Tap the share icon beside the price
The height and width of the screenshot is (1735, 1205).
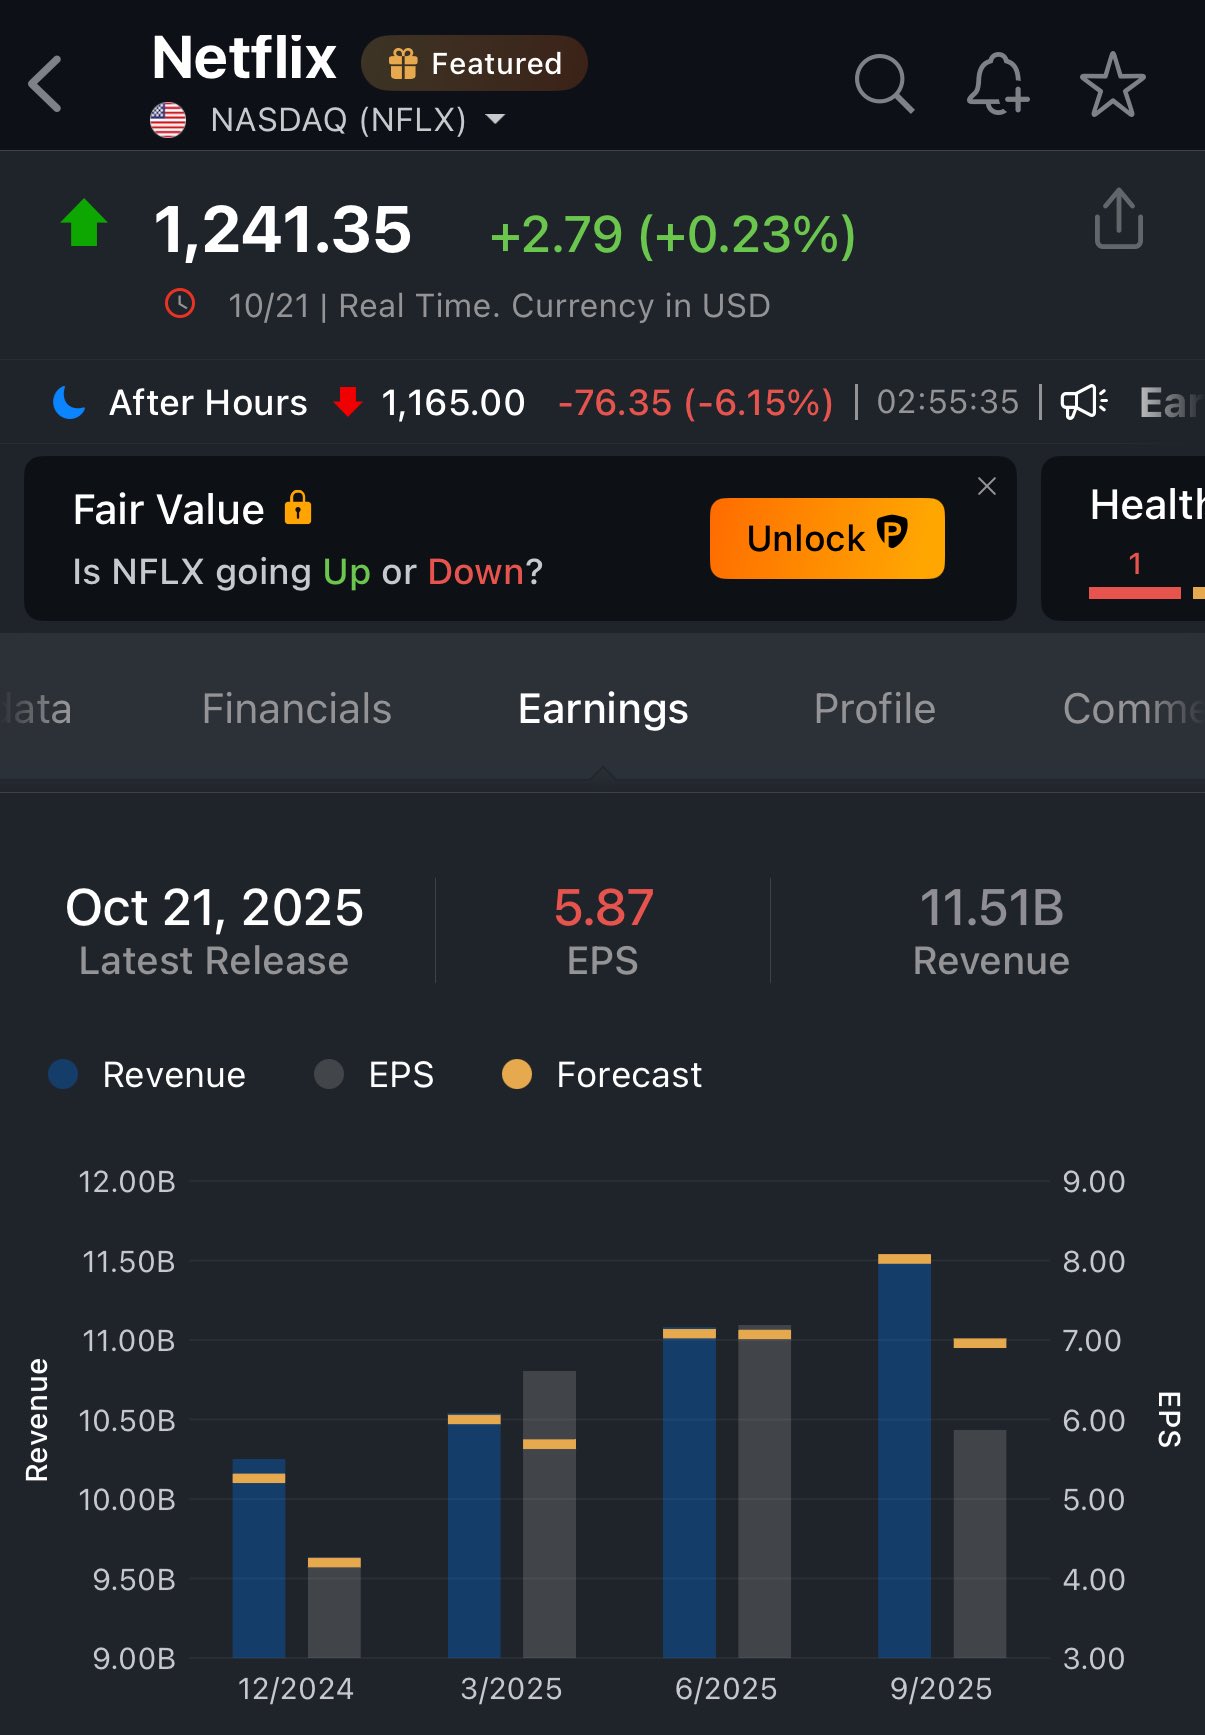click(x=1118, y=218)
